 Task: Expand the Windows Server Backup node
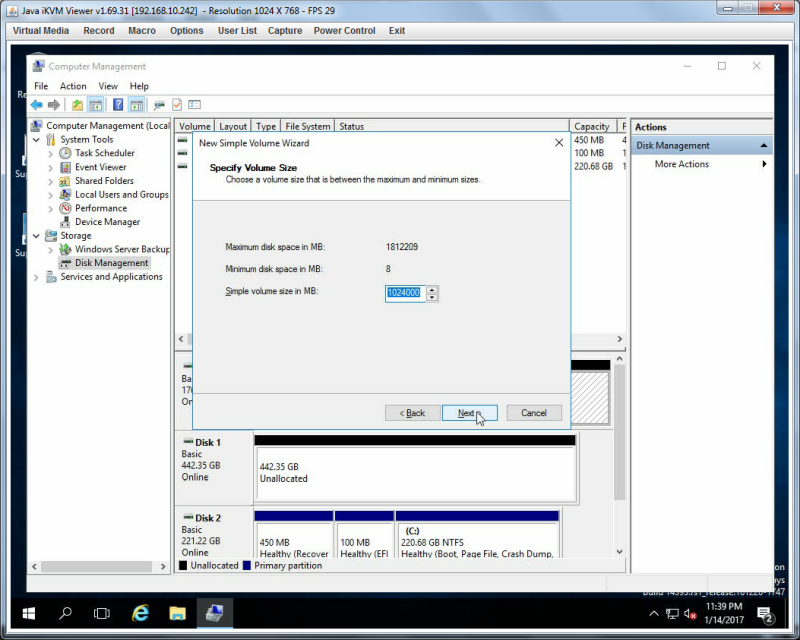[x=50, y=249]
